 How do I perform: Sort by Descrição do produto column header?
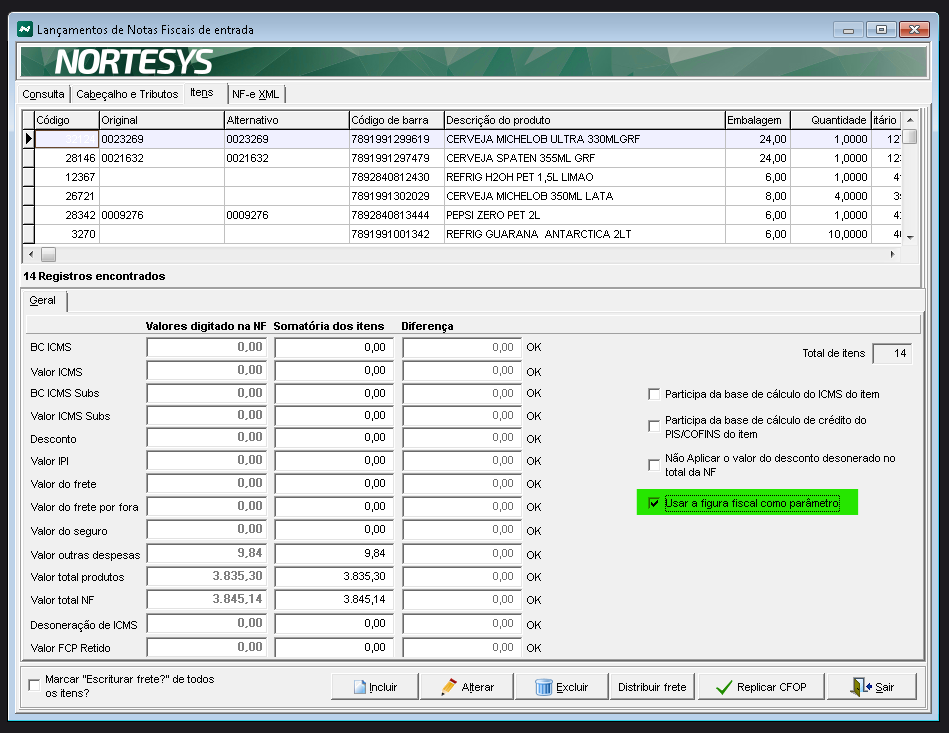583,120
